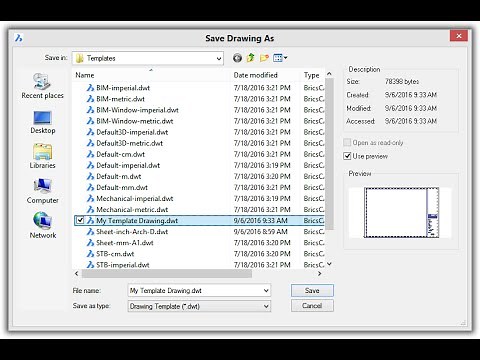Click the icon of Default-cm.dwt
The width and height of the screenshot is (480, 360).
coord(90,154)
